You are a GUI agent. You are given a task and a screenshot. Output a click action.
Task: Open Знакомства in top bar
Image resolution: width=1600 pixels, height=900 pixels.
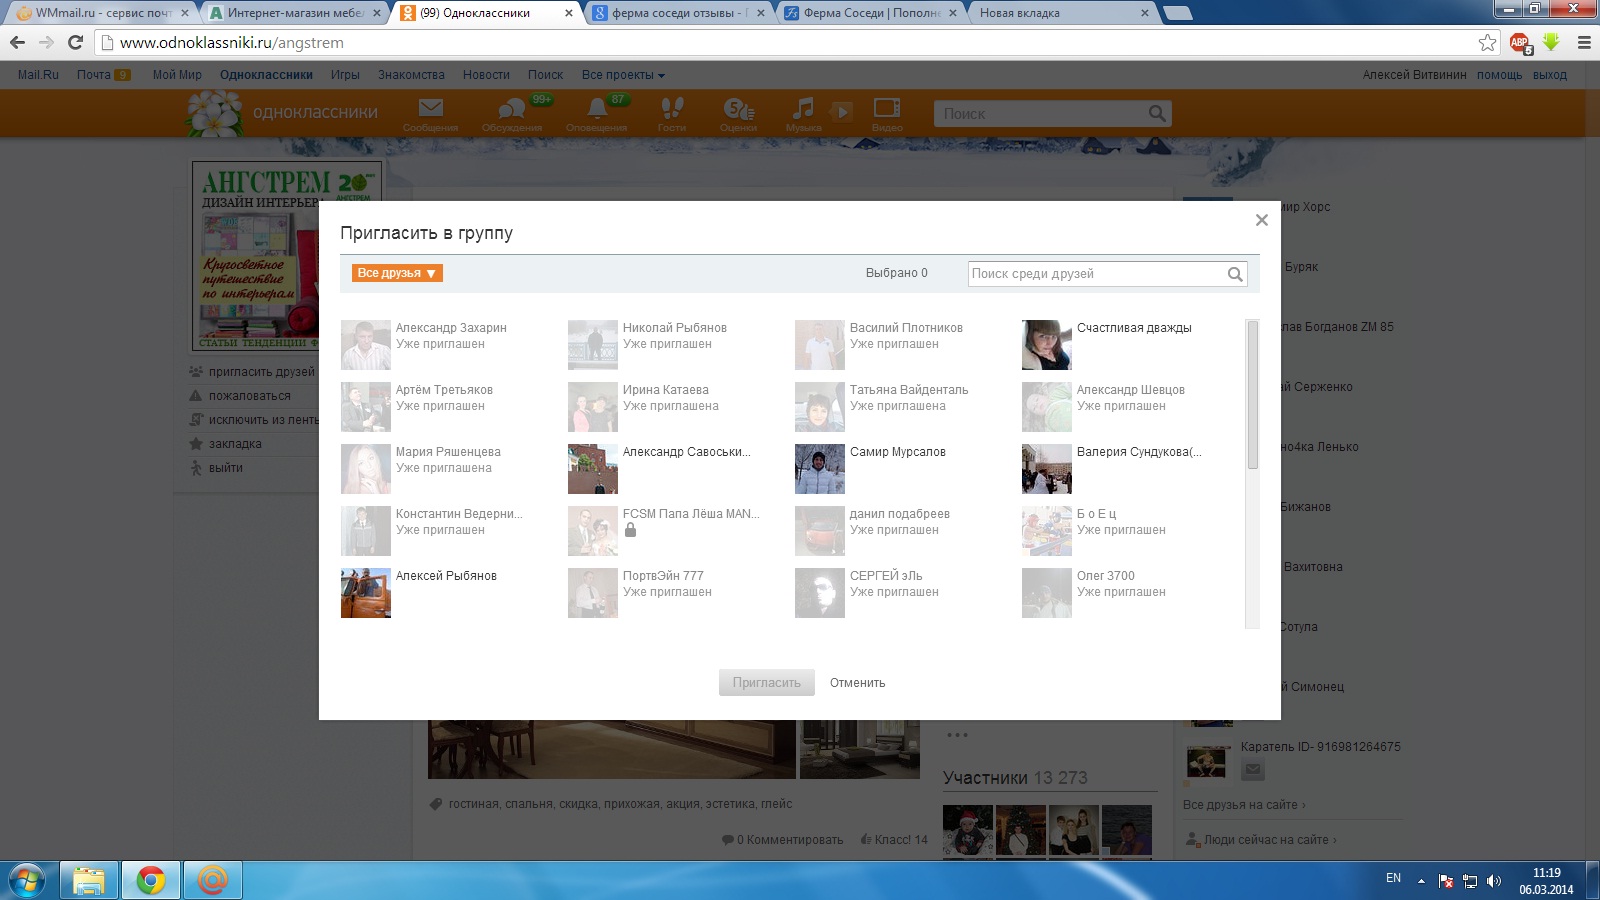click(x=411, y=75)
